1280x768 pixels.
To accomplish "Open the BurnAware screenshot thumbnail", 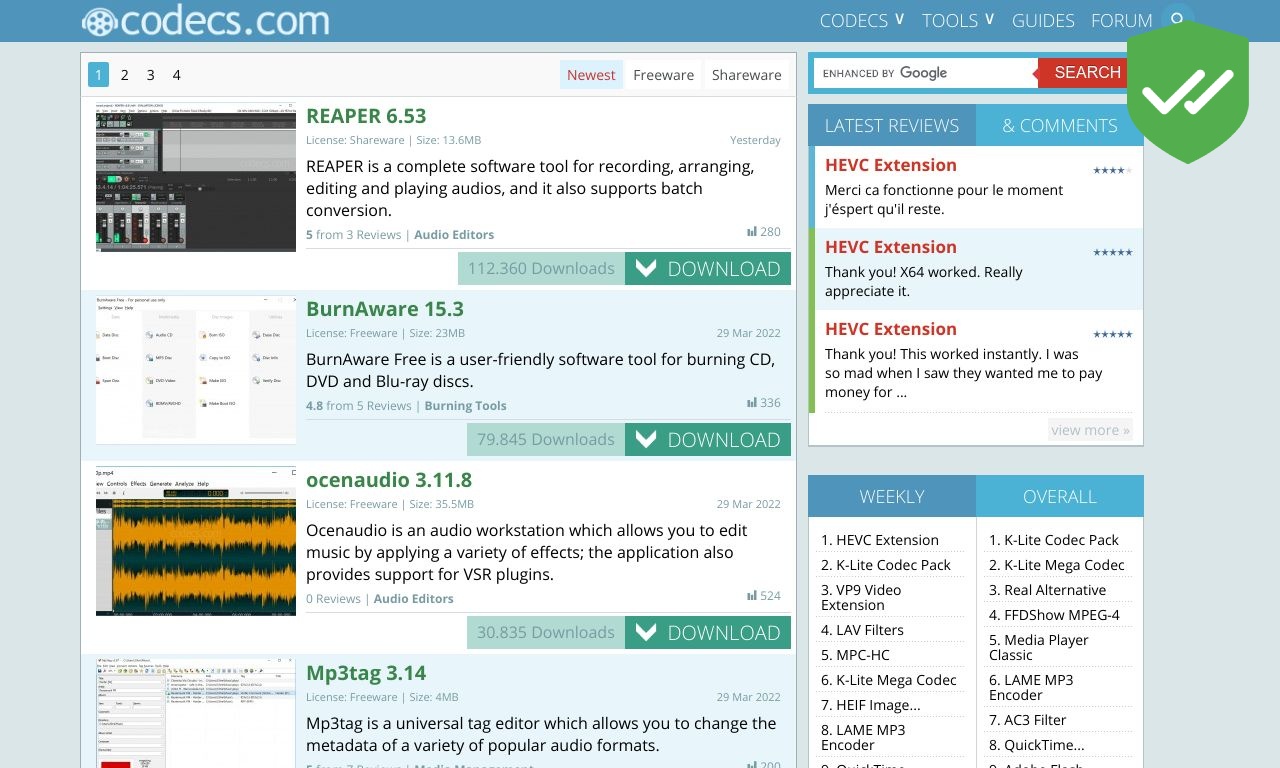I will click(196, 369).
